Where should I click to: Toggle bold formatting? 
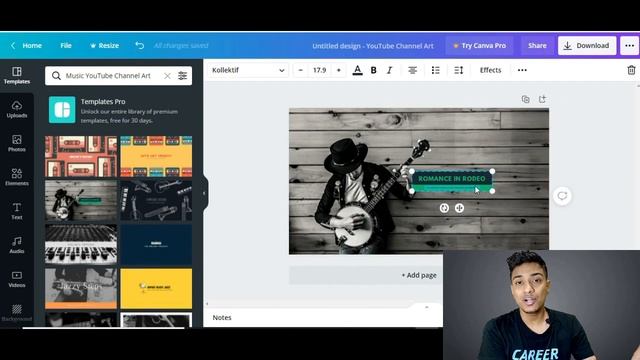click(x=373, y=70)
